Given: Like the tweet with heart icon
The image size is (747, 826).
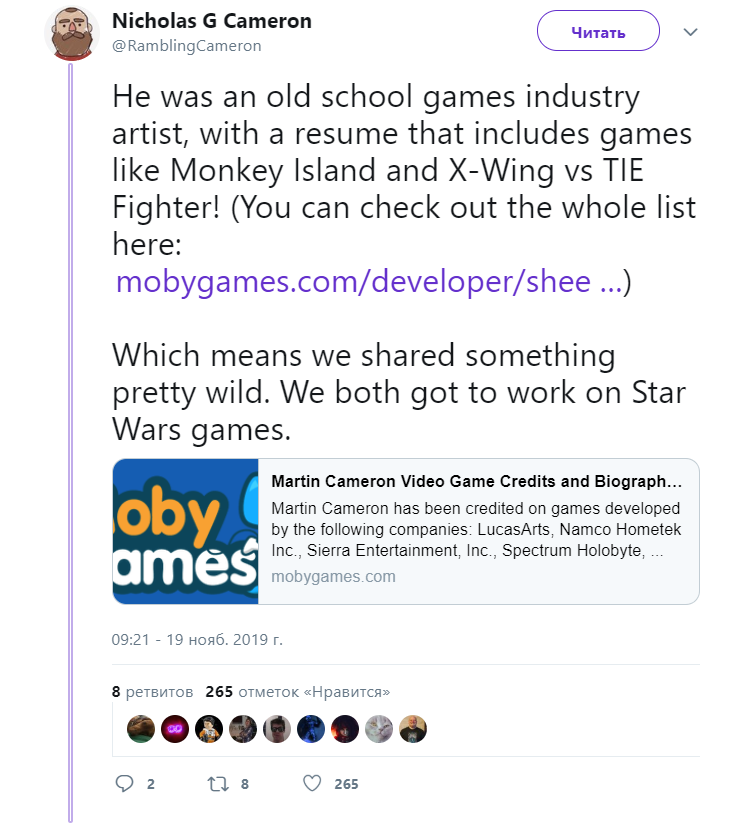Looking at the screenshot, I should 311,783.
